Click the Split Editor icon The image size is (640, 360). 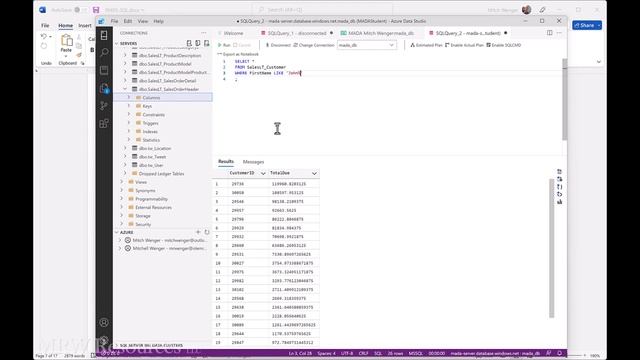pyautogui.click(x=549, y=33)
